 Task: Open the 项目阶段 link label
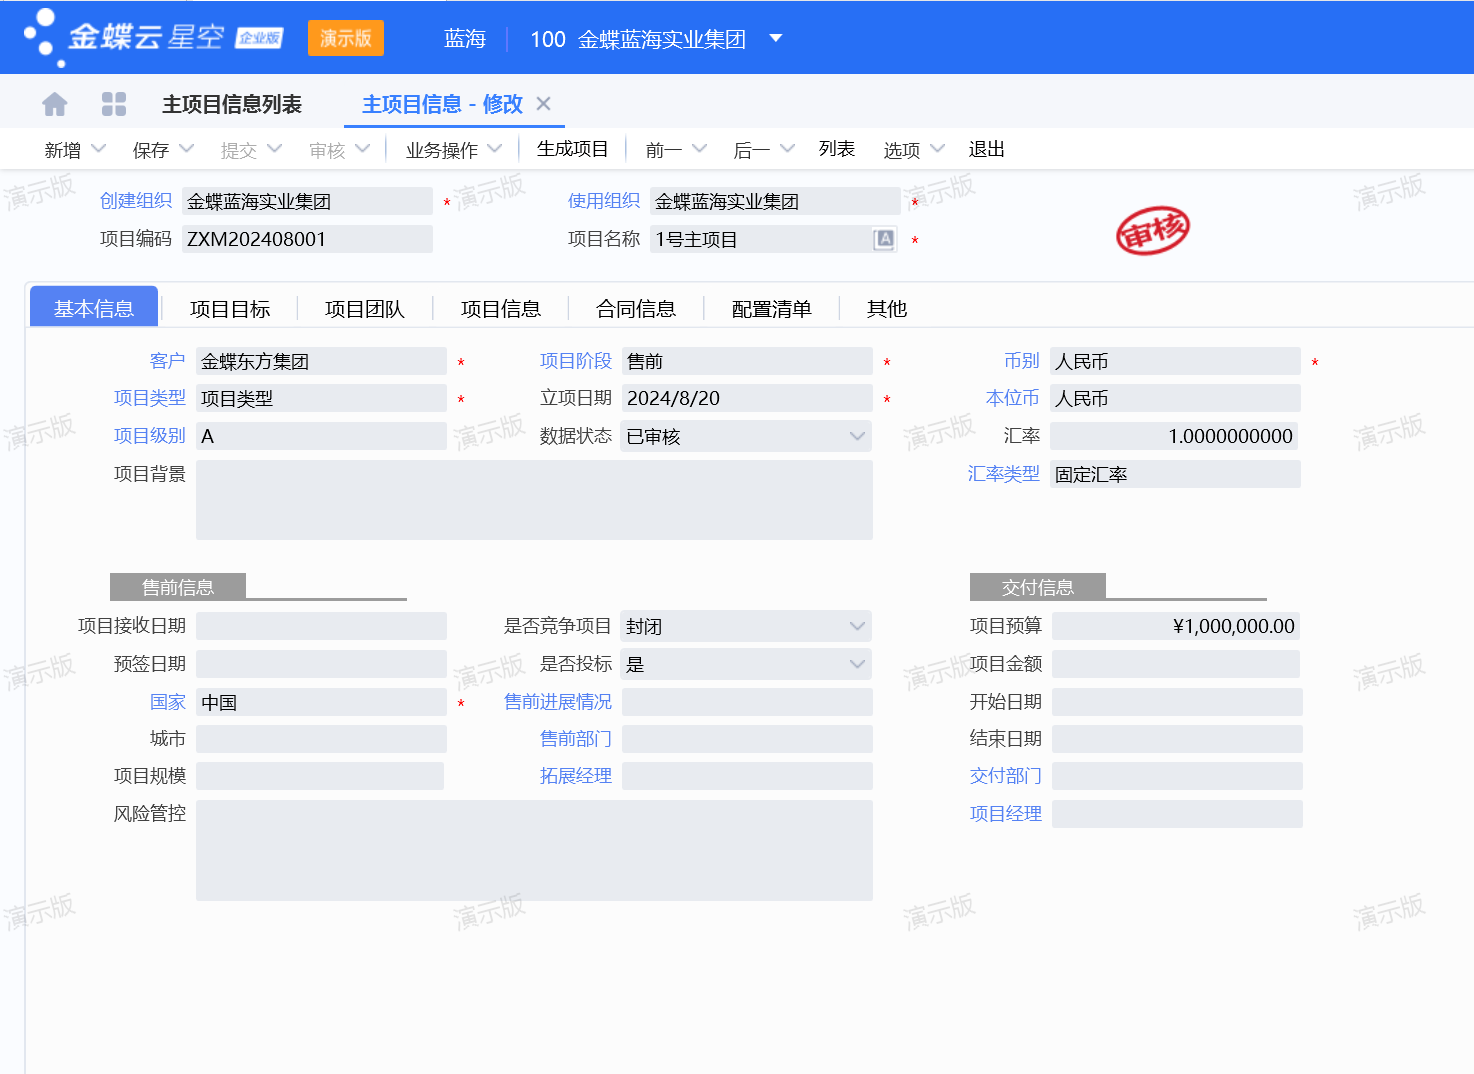[x=576, y=361]
